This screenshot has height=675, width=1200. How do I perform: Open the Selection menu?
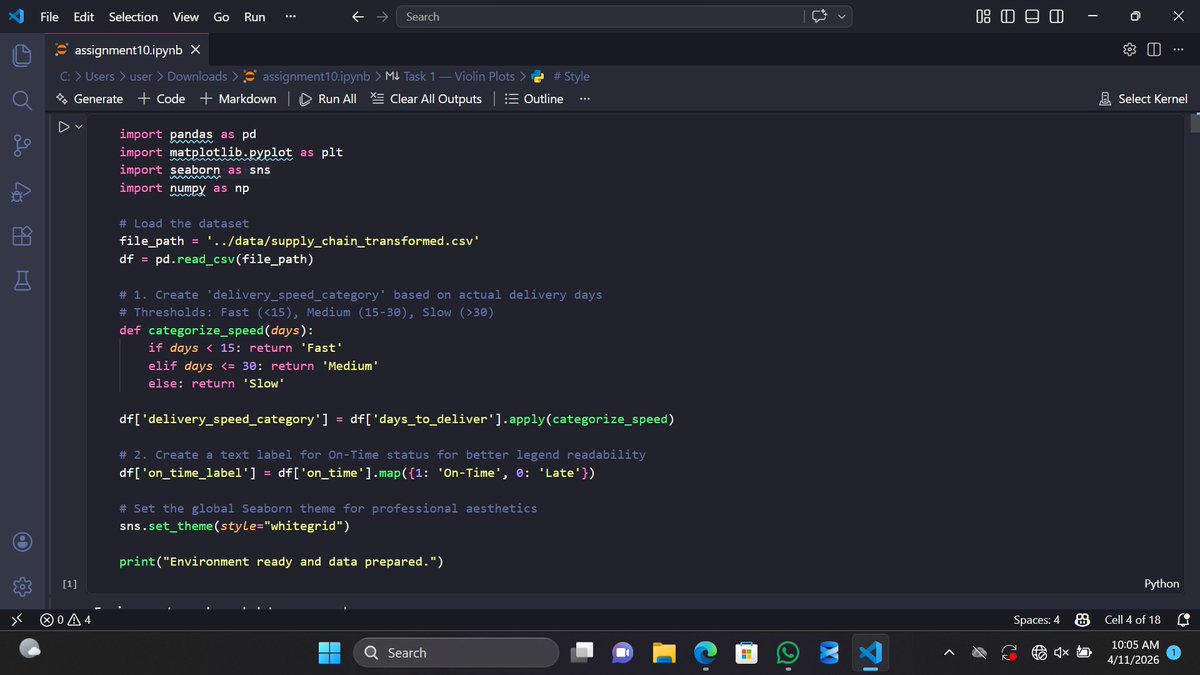[x=133, y=16]
